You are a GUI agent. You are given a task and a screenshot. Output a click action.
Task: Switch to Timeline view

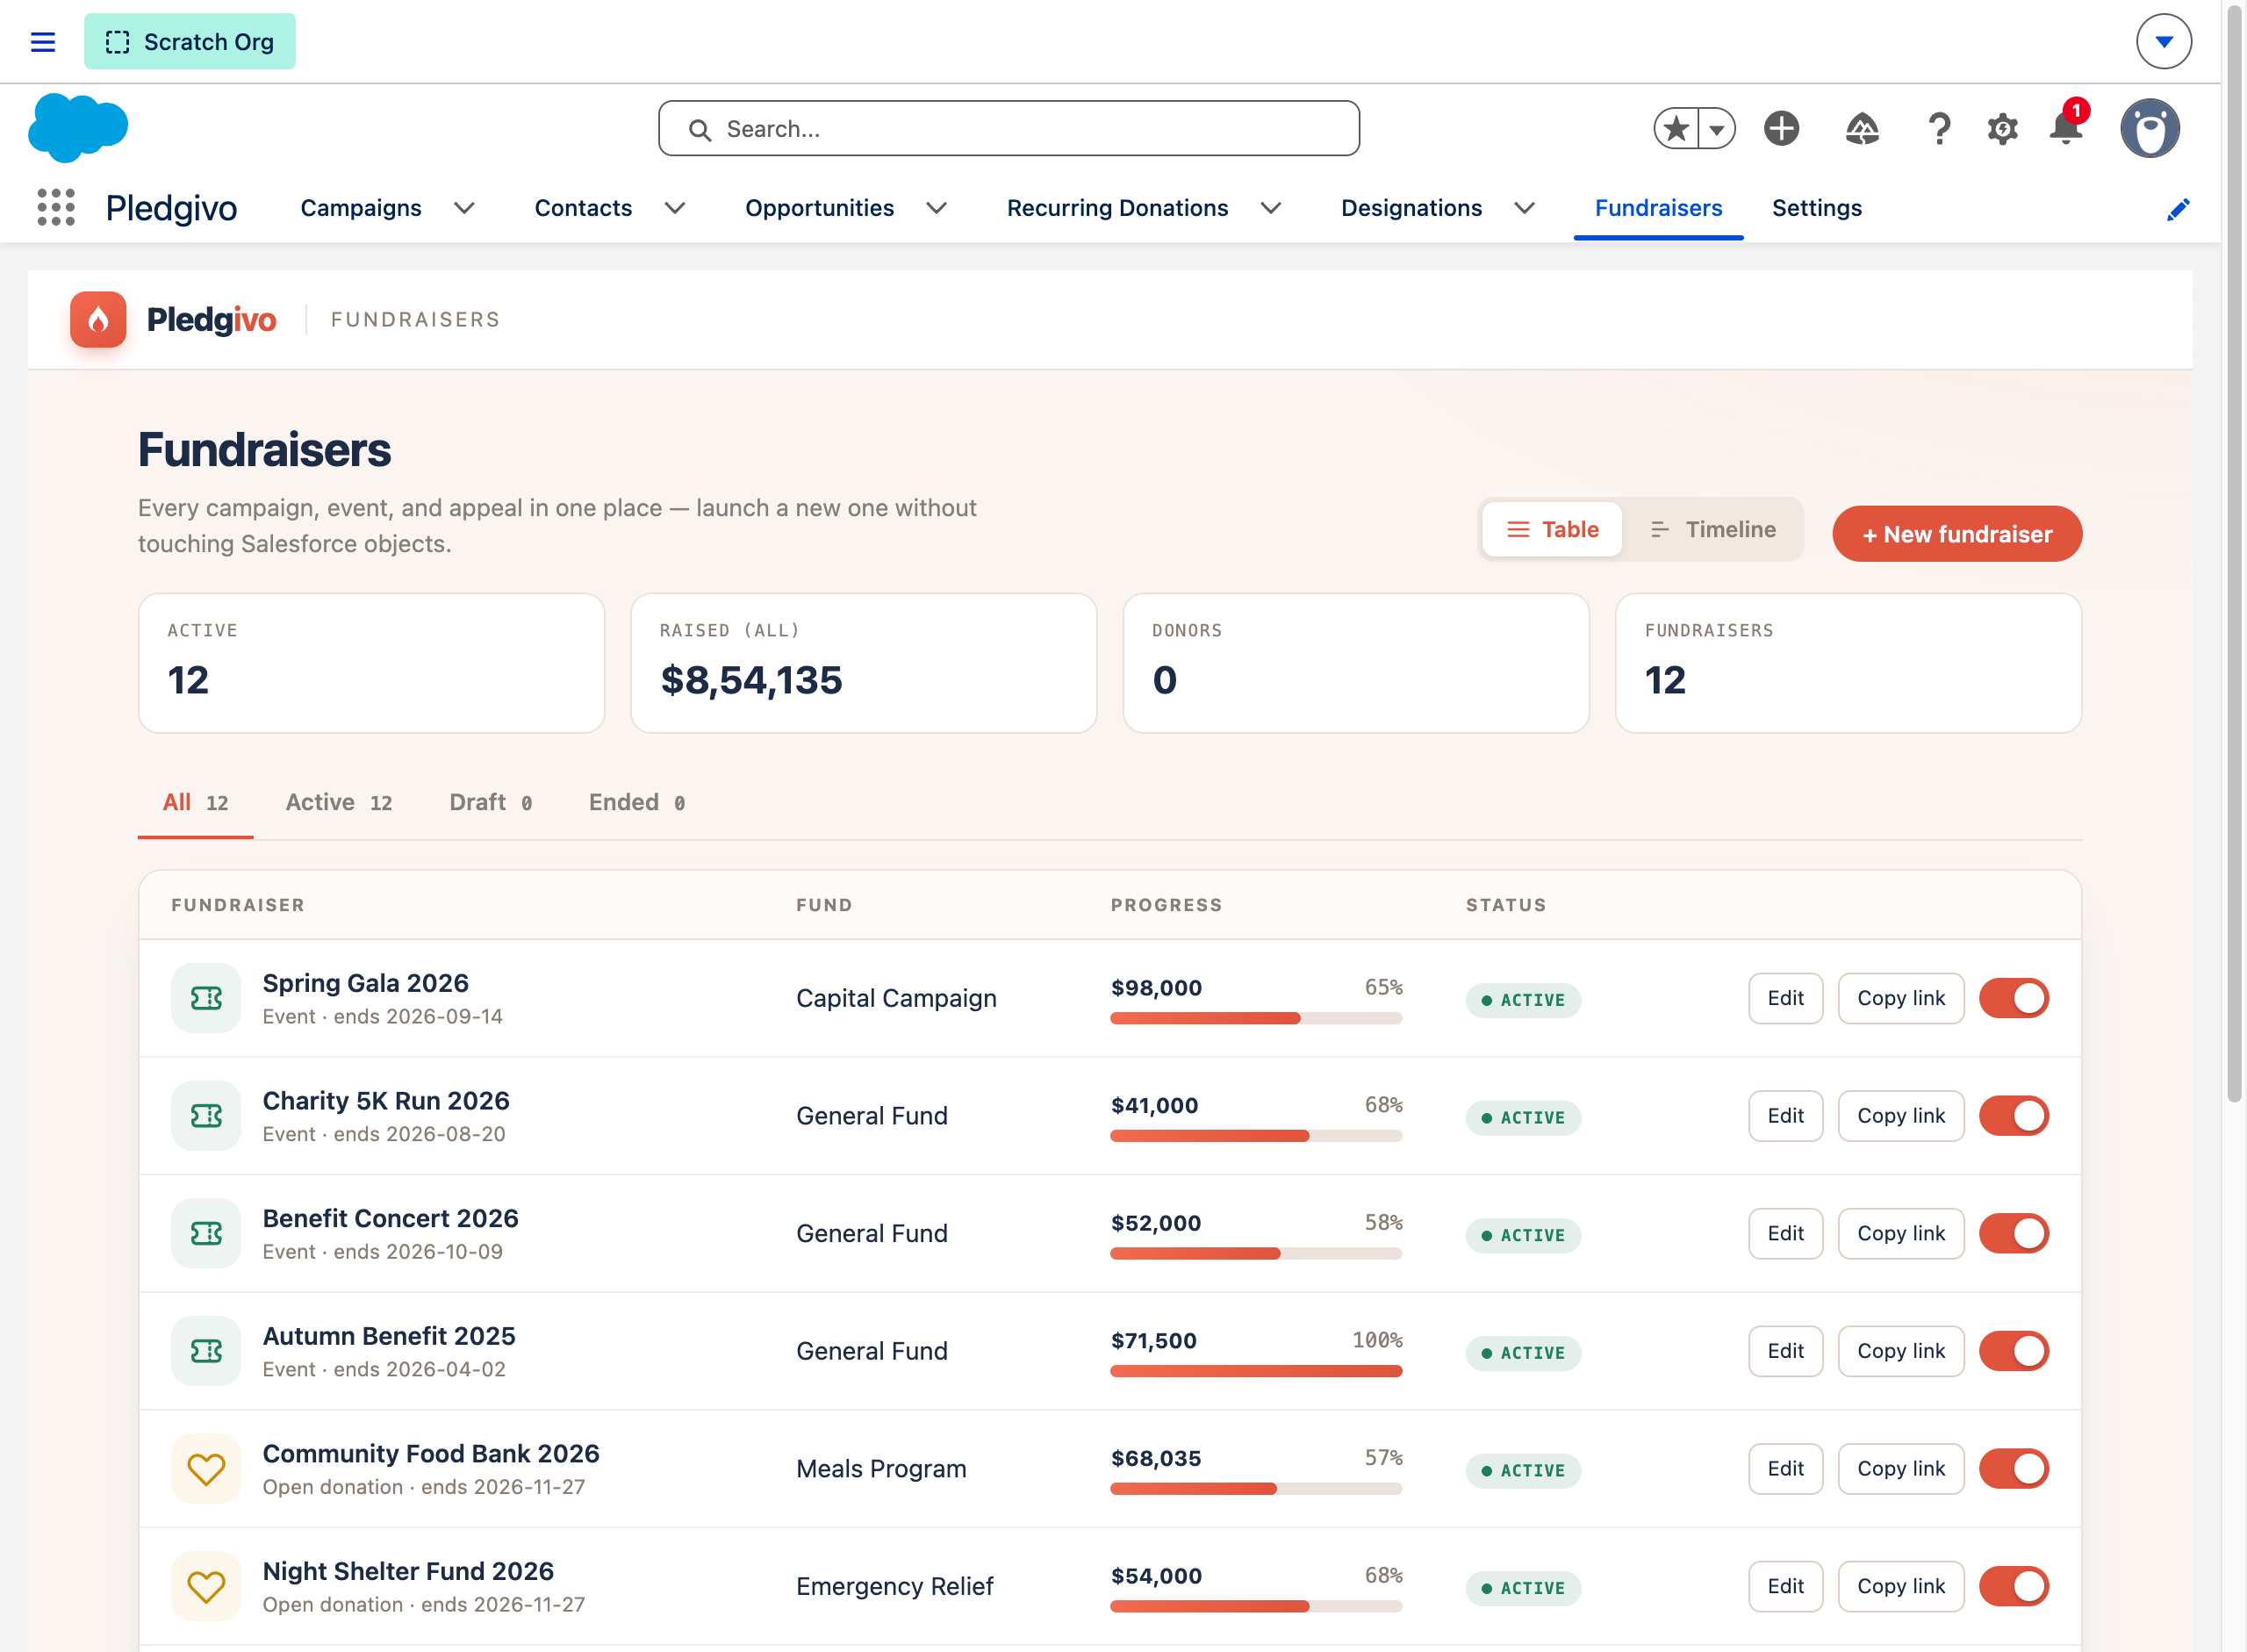click(1713, 529)
